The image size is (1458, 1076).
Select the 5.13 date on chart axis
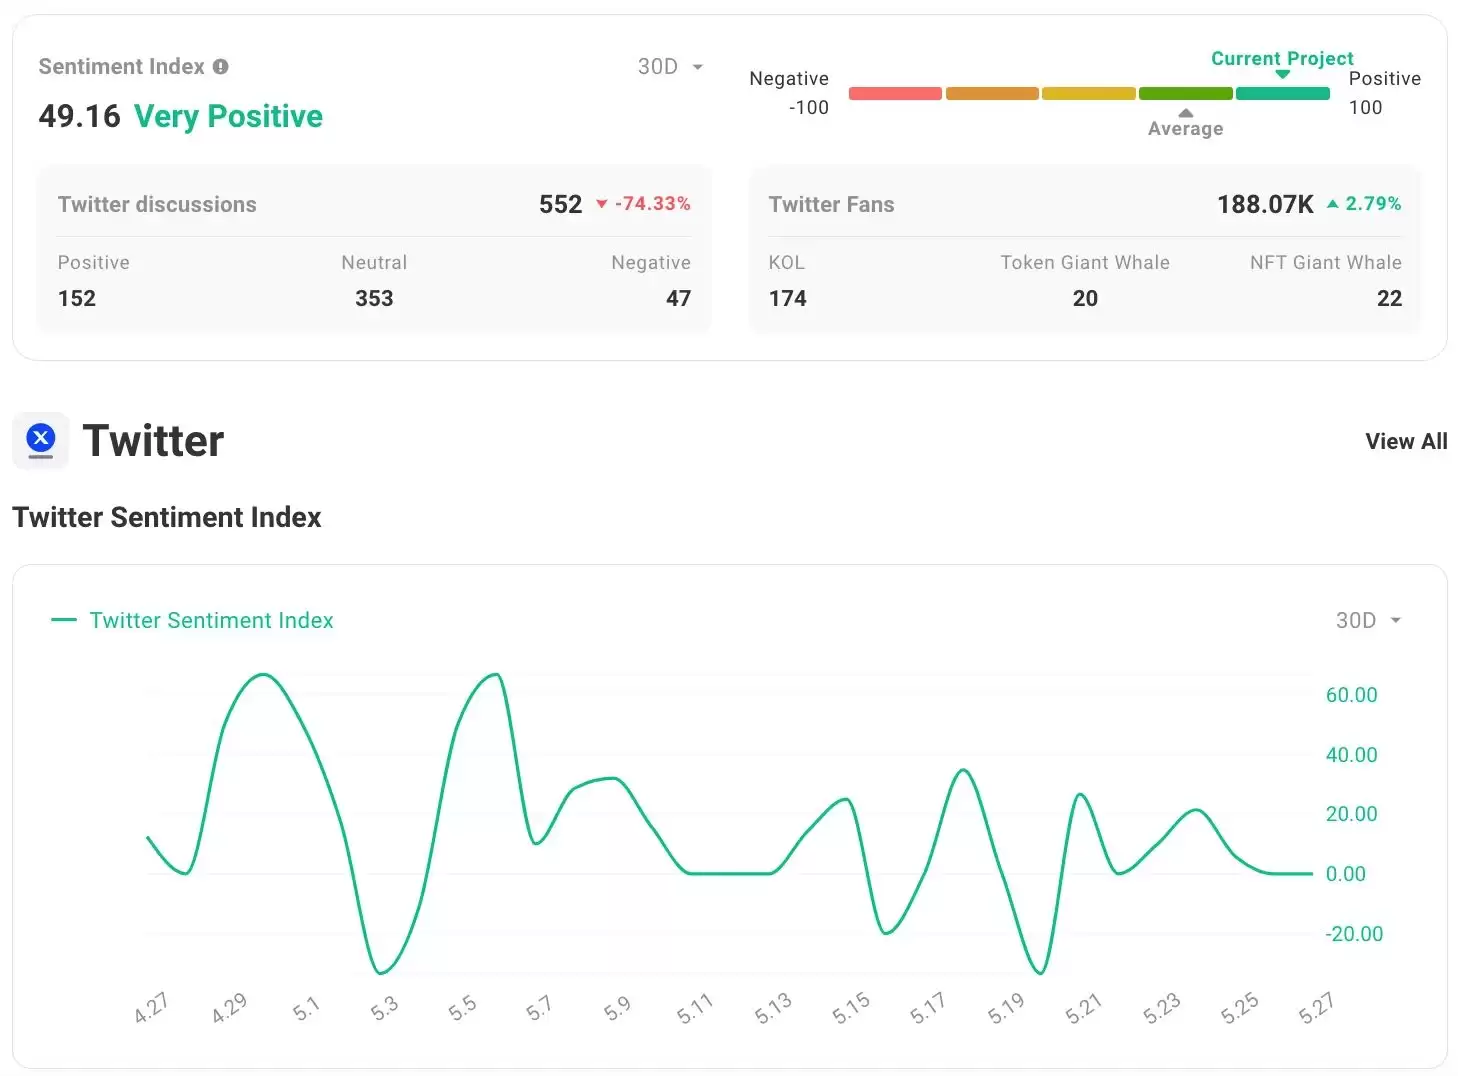[773, 1008]
